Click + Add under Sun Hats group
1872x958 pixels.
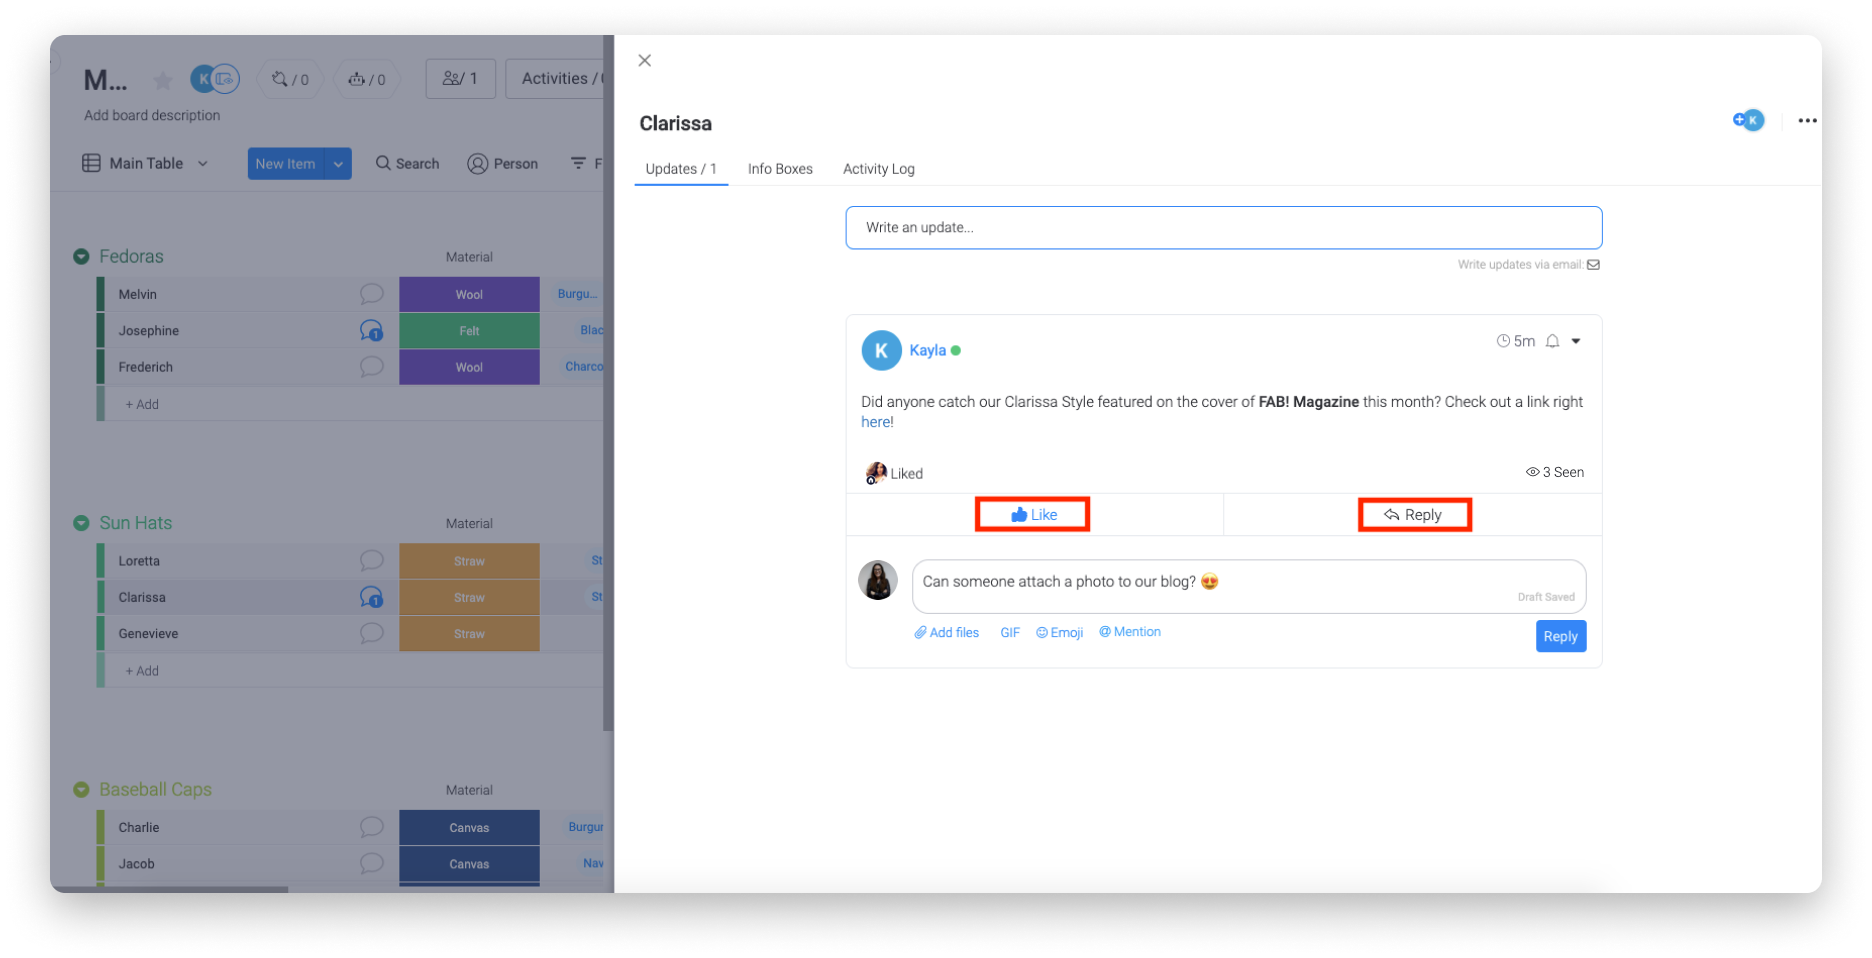click(x=142, y=672)
